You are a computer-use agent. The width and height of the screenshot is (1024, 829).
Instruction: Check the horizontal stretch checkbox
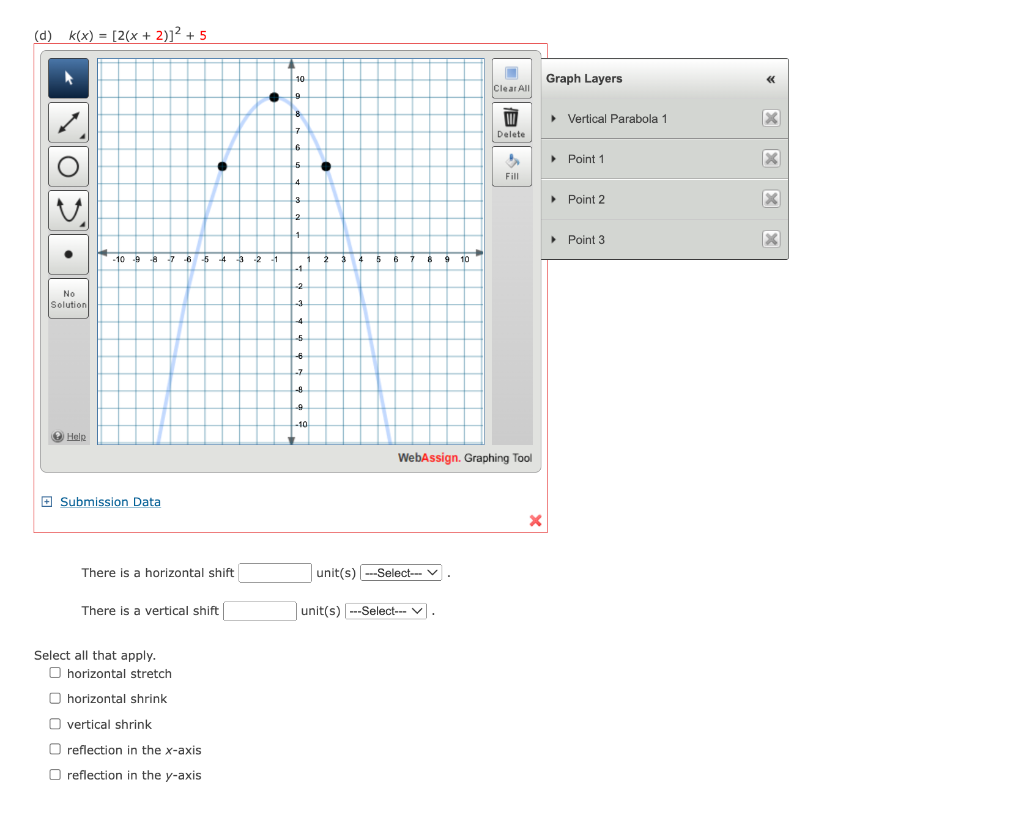tap(55, 672)
